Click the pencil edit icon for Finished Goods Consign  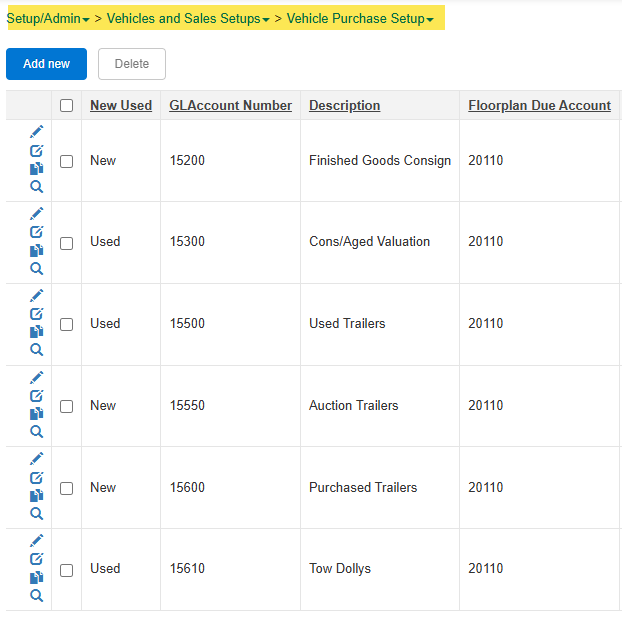37,132
